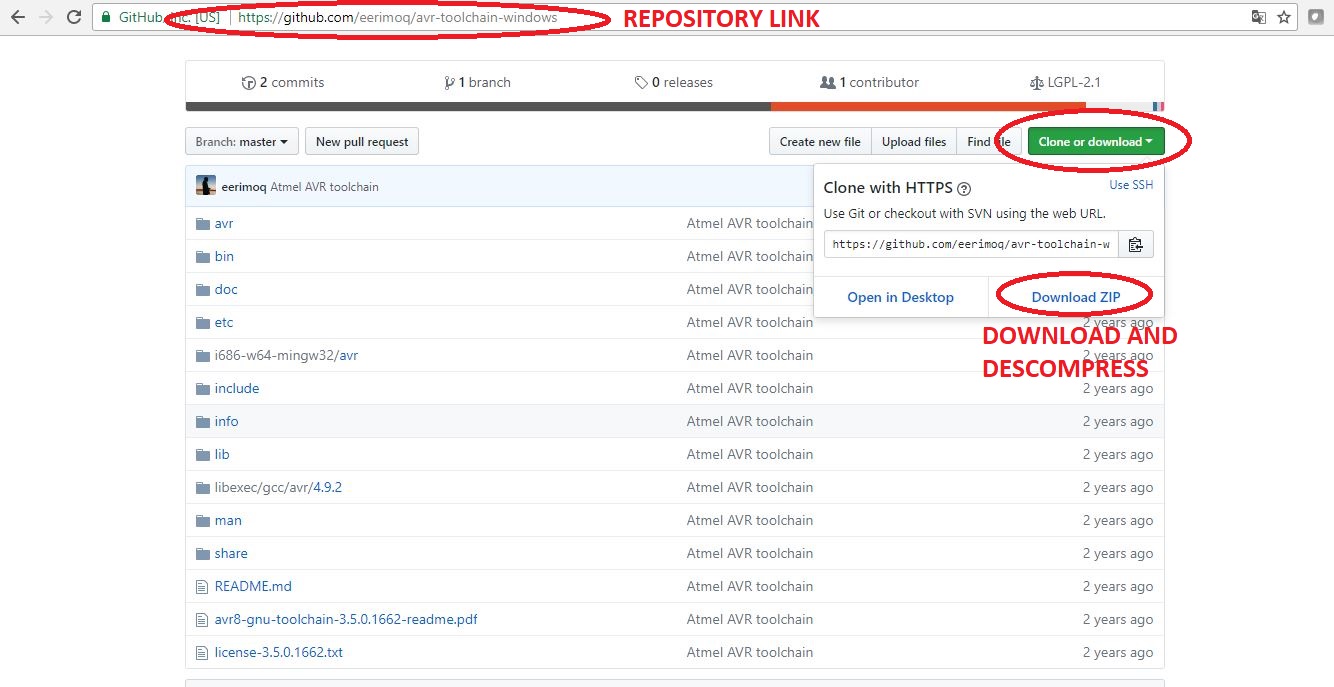The width and height of the screenshot is (1334, 687).
Task: Click eerimoq's avatar thumbnail
Action: point(206,186)
